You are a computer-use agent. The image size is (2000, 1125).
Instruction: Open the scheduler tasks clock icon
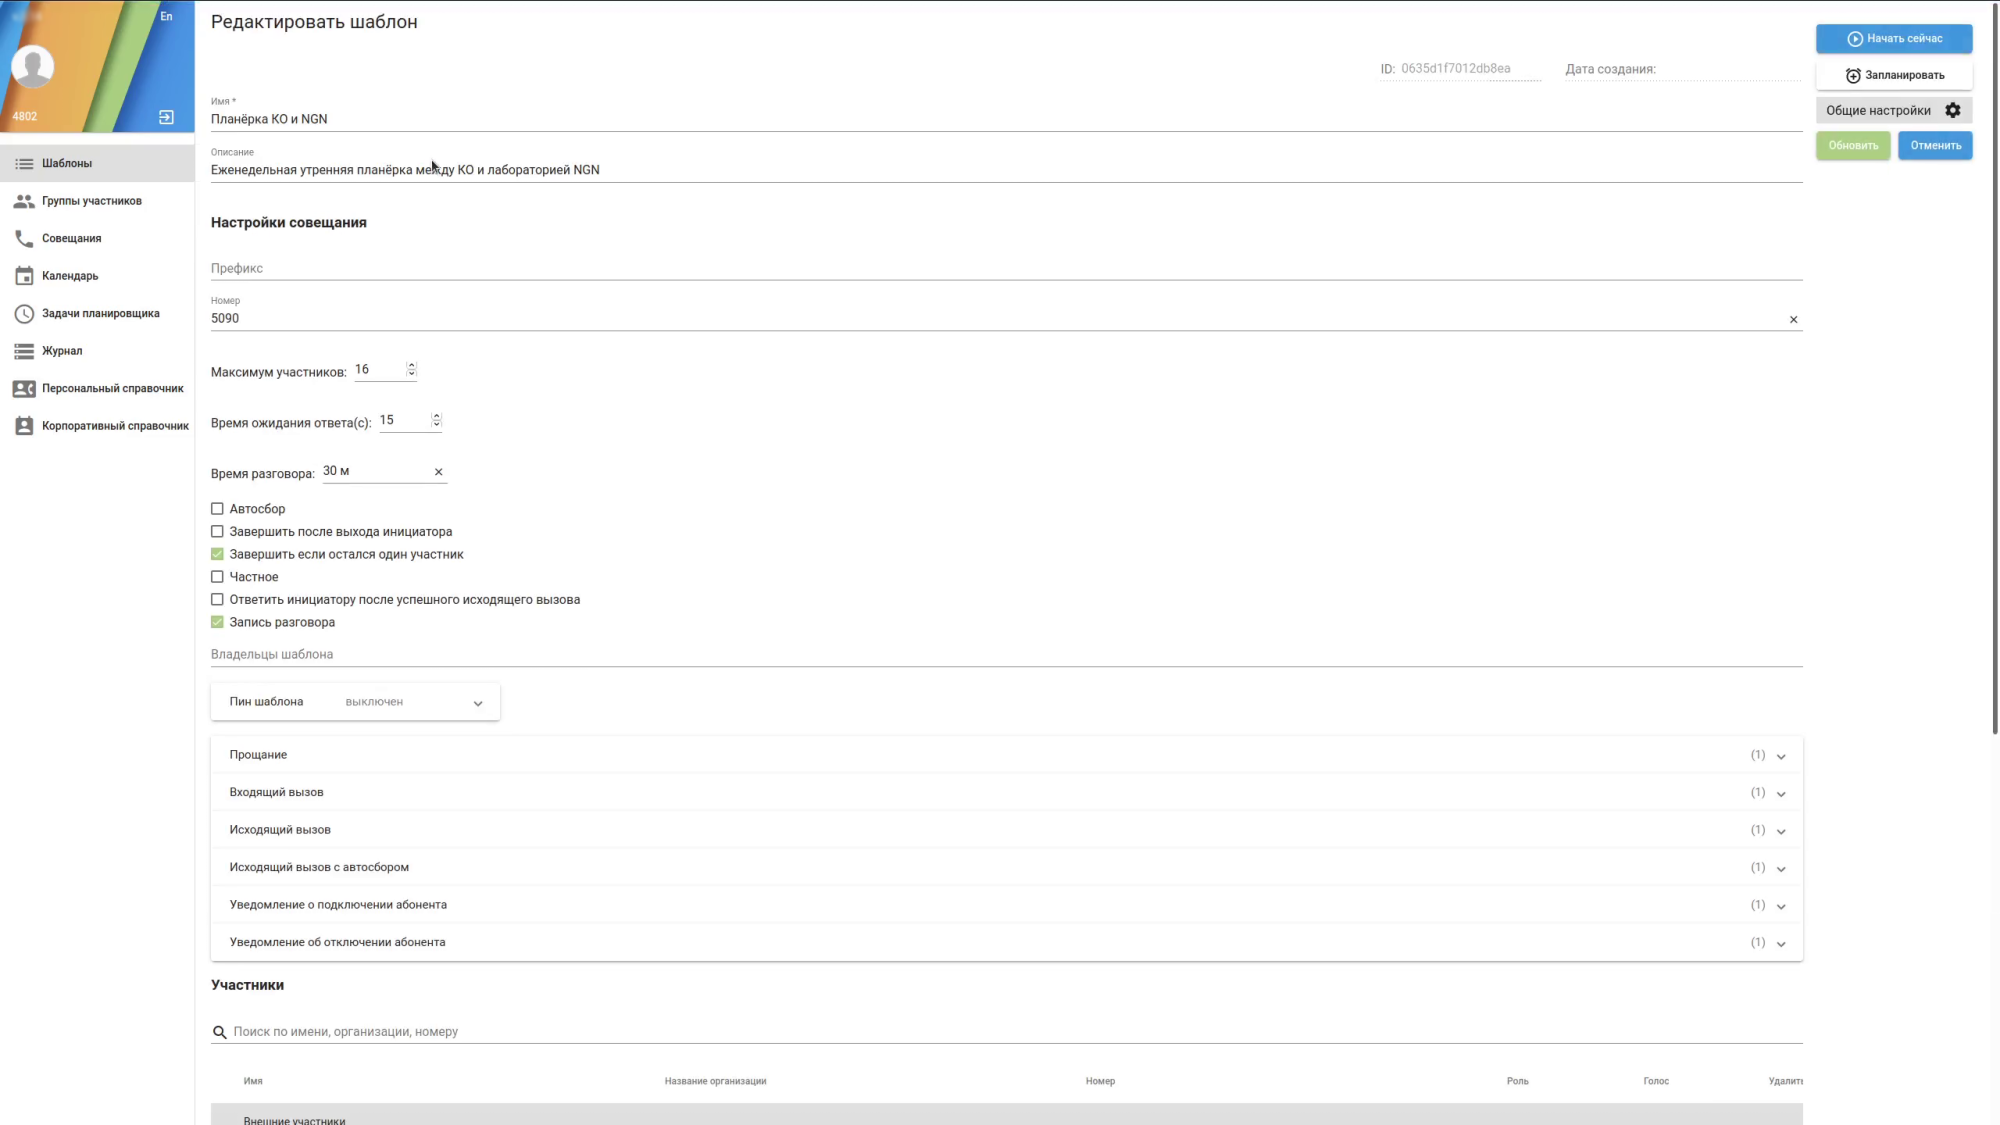pyautogui.click(x=24, y=314)
